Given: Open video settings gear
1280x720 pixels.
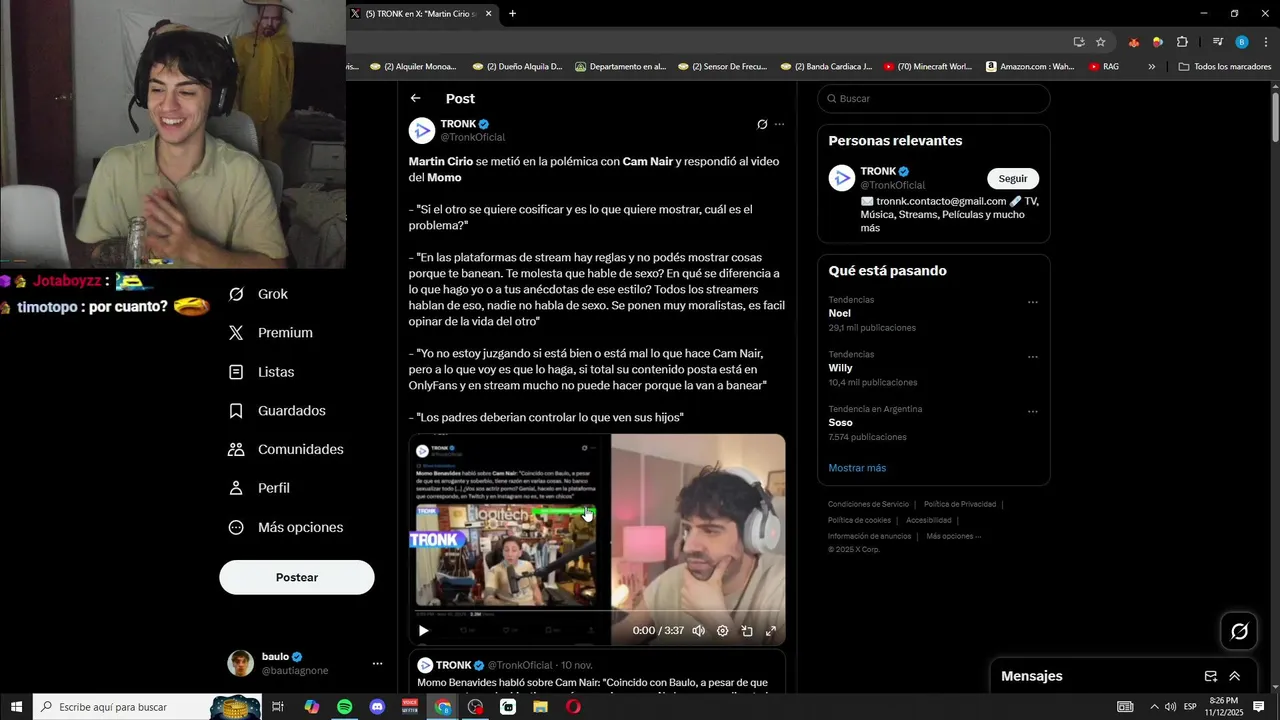Looking at the screenshot, I should pyautogui.click(x=722, y=631).
